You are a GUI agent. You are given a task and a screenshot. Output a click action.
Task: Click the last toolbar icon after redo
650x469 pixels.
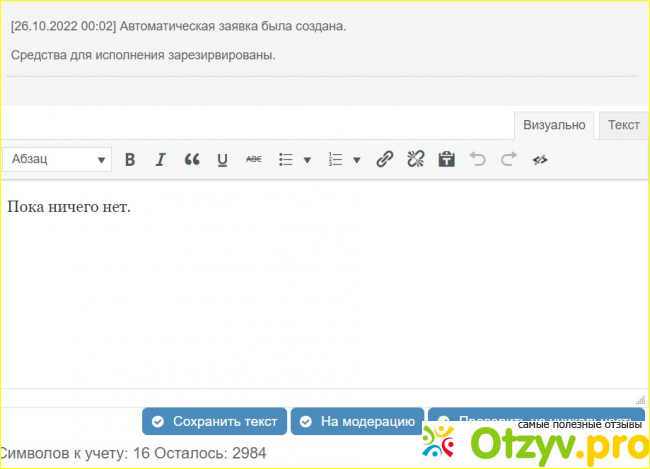tap(540, 159)
